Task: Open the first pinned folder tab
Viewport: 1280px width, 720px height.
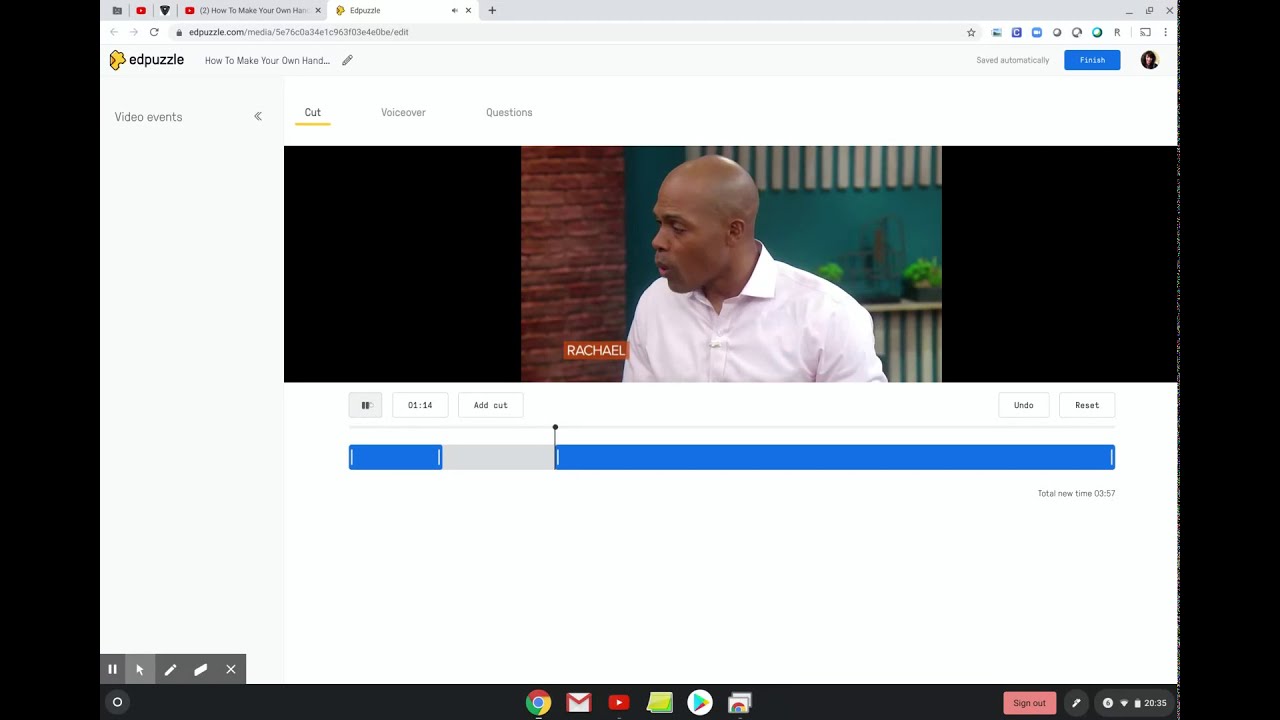Action: 117,11
